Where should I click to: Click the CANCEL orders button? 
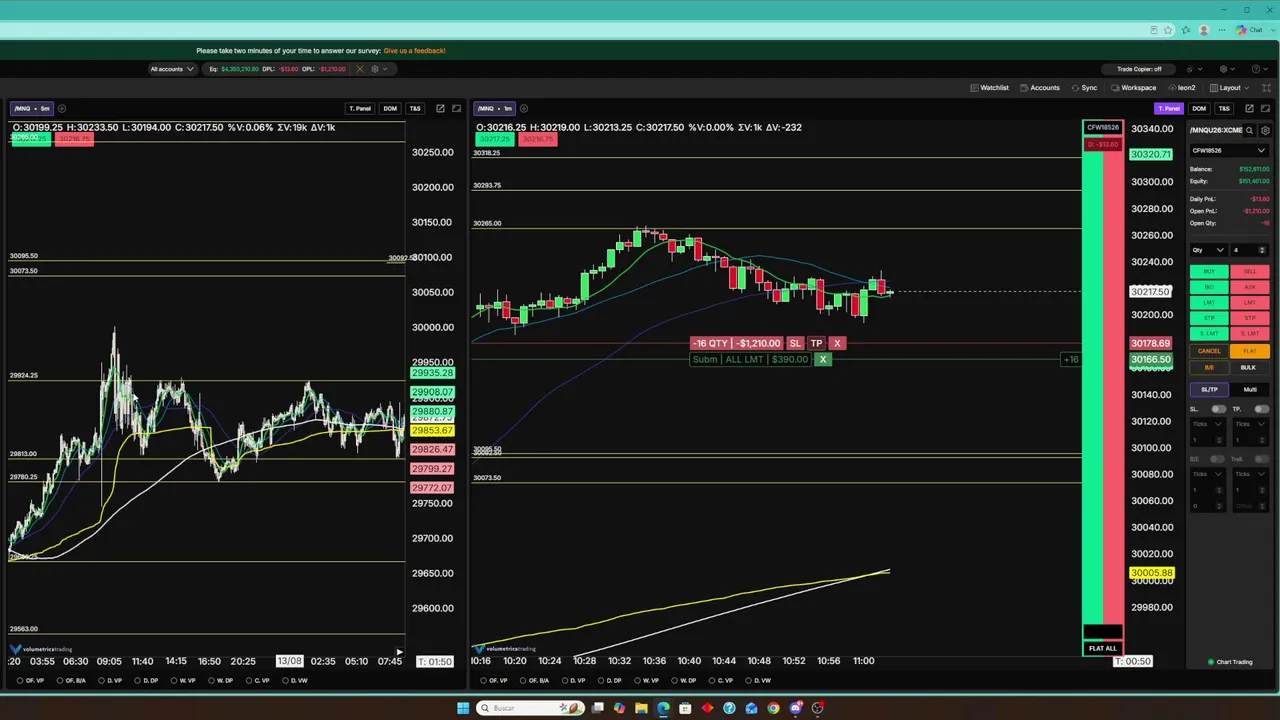[x=1209, y=351]
